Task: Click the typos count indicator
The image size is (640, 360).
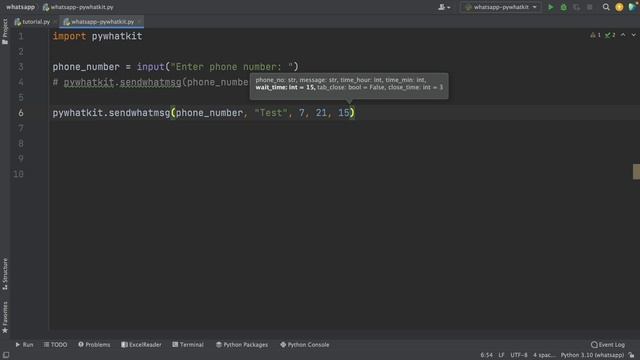Action: click(610, 35)
